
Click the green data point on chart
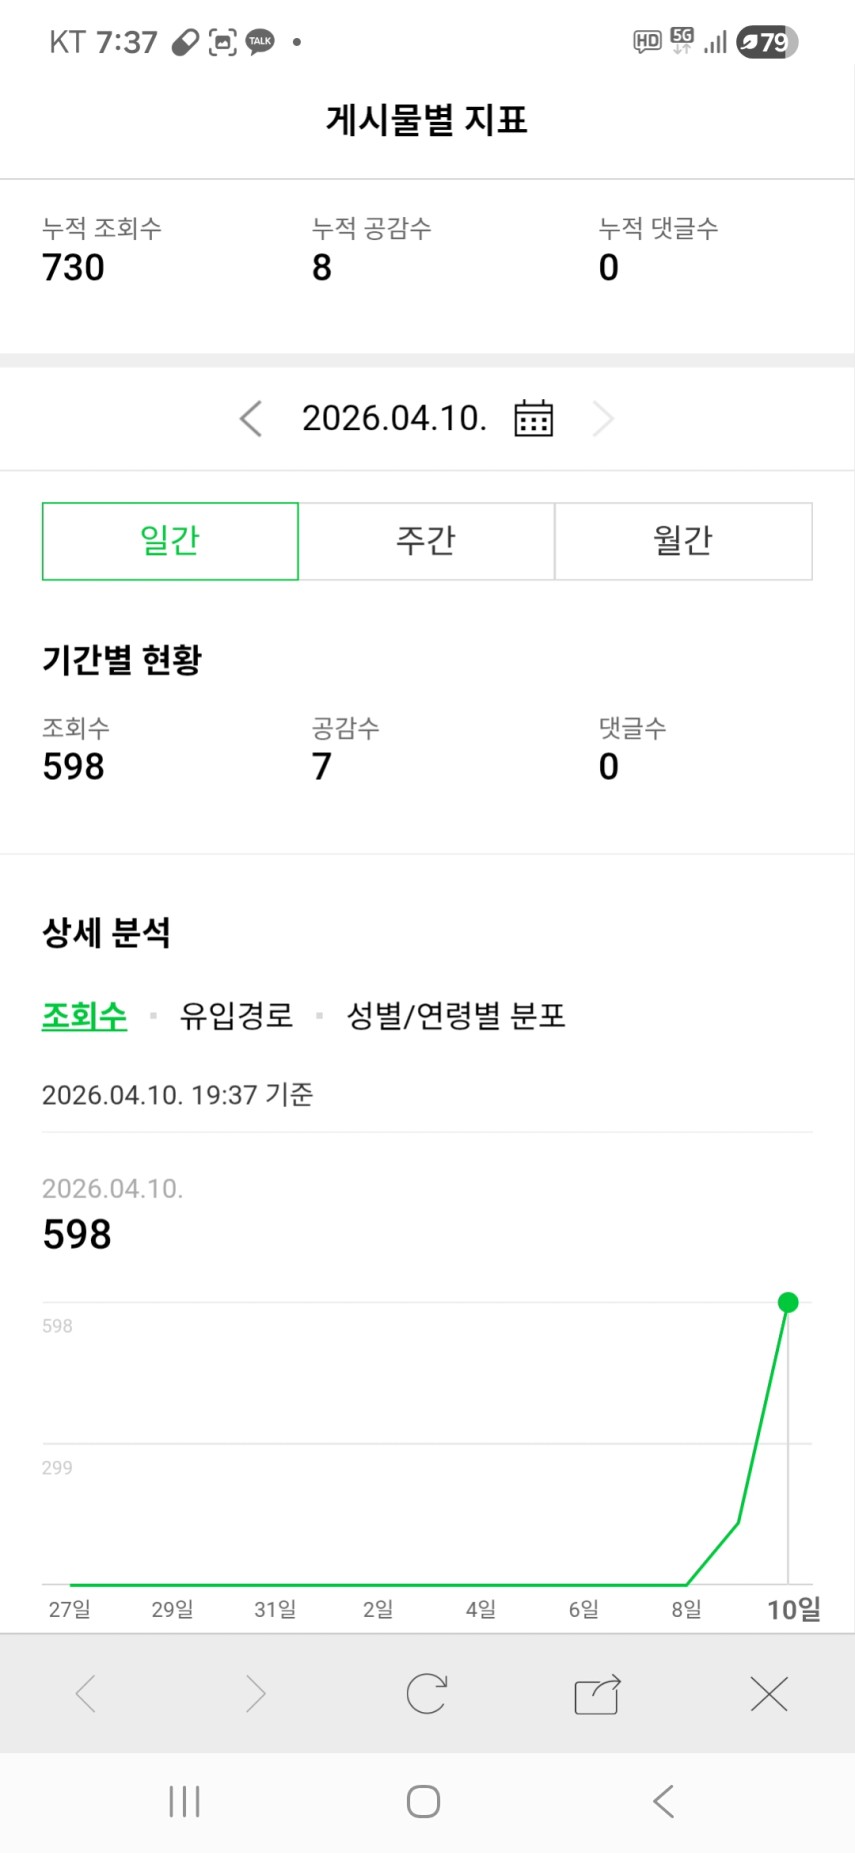(x=788, y=1302)
